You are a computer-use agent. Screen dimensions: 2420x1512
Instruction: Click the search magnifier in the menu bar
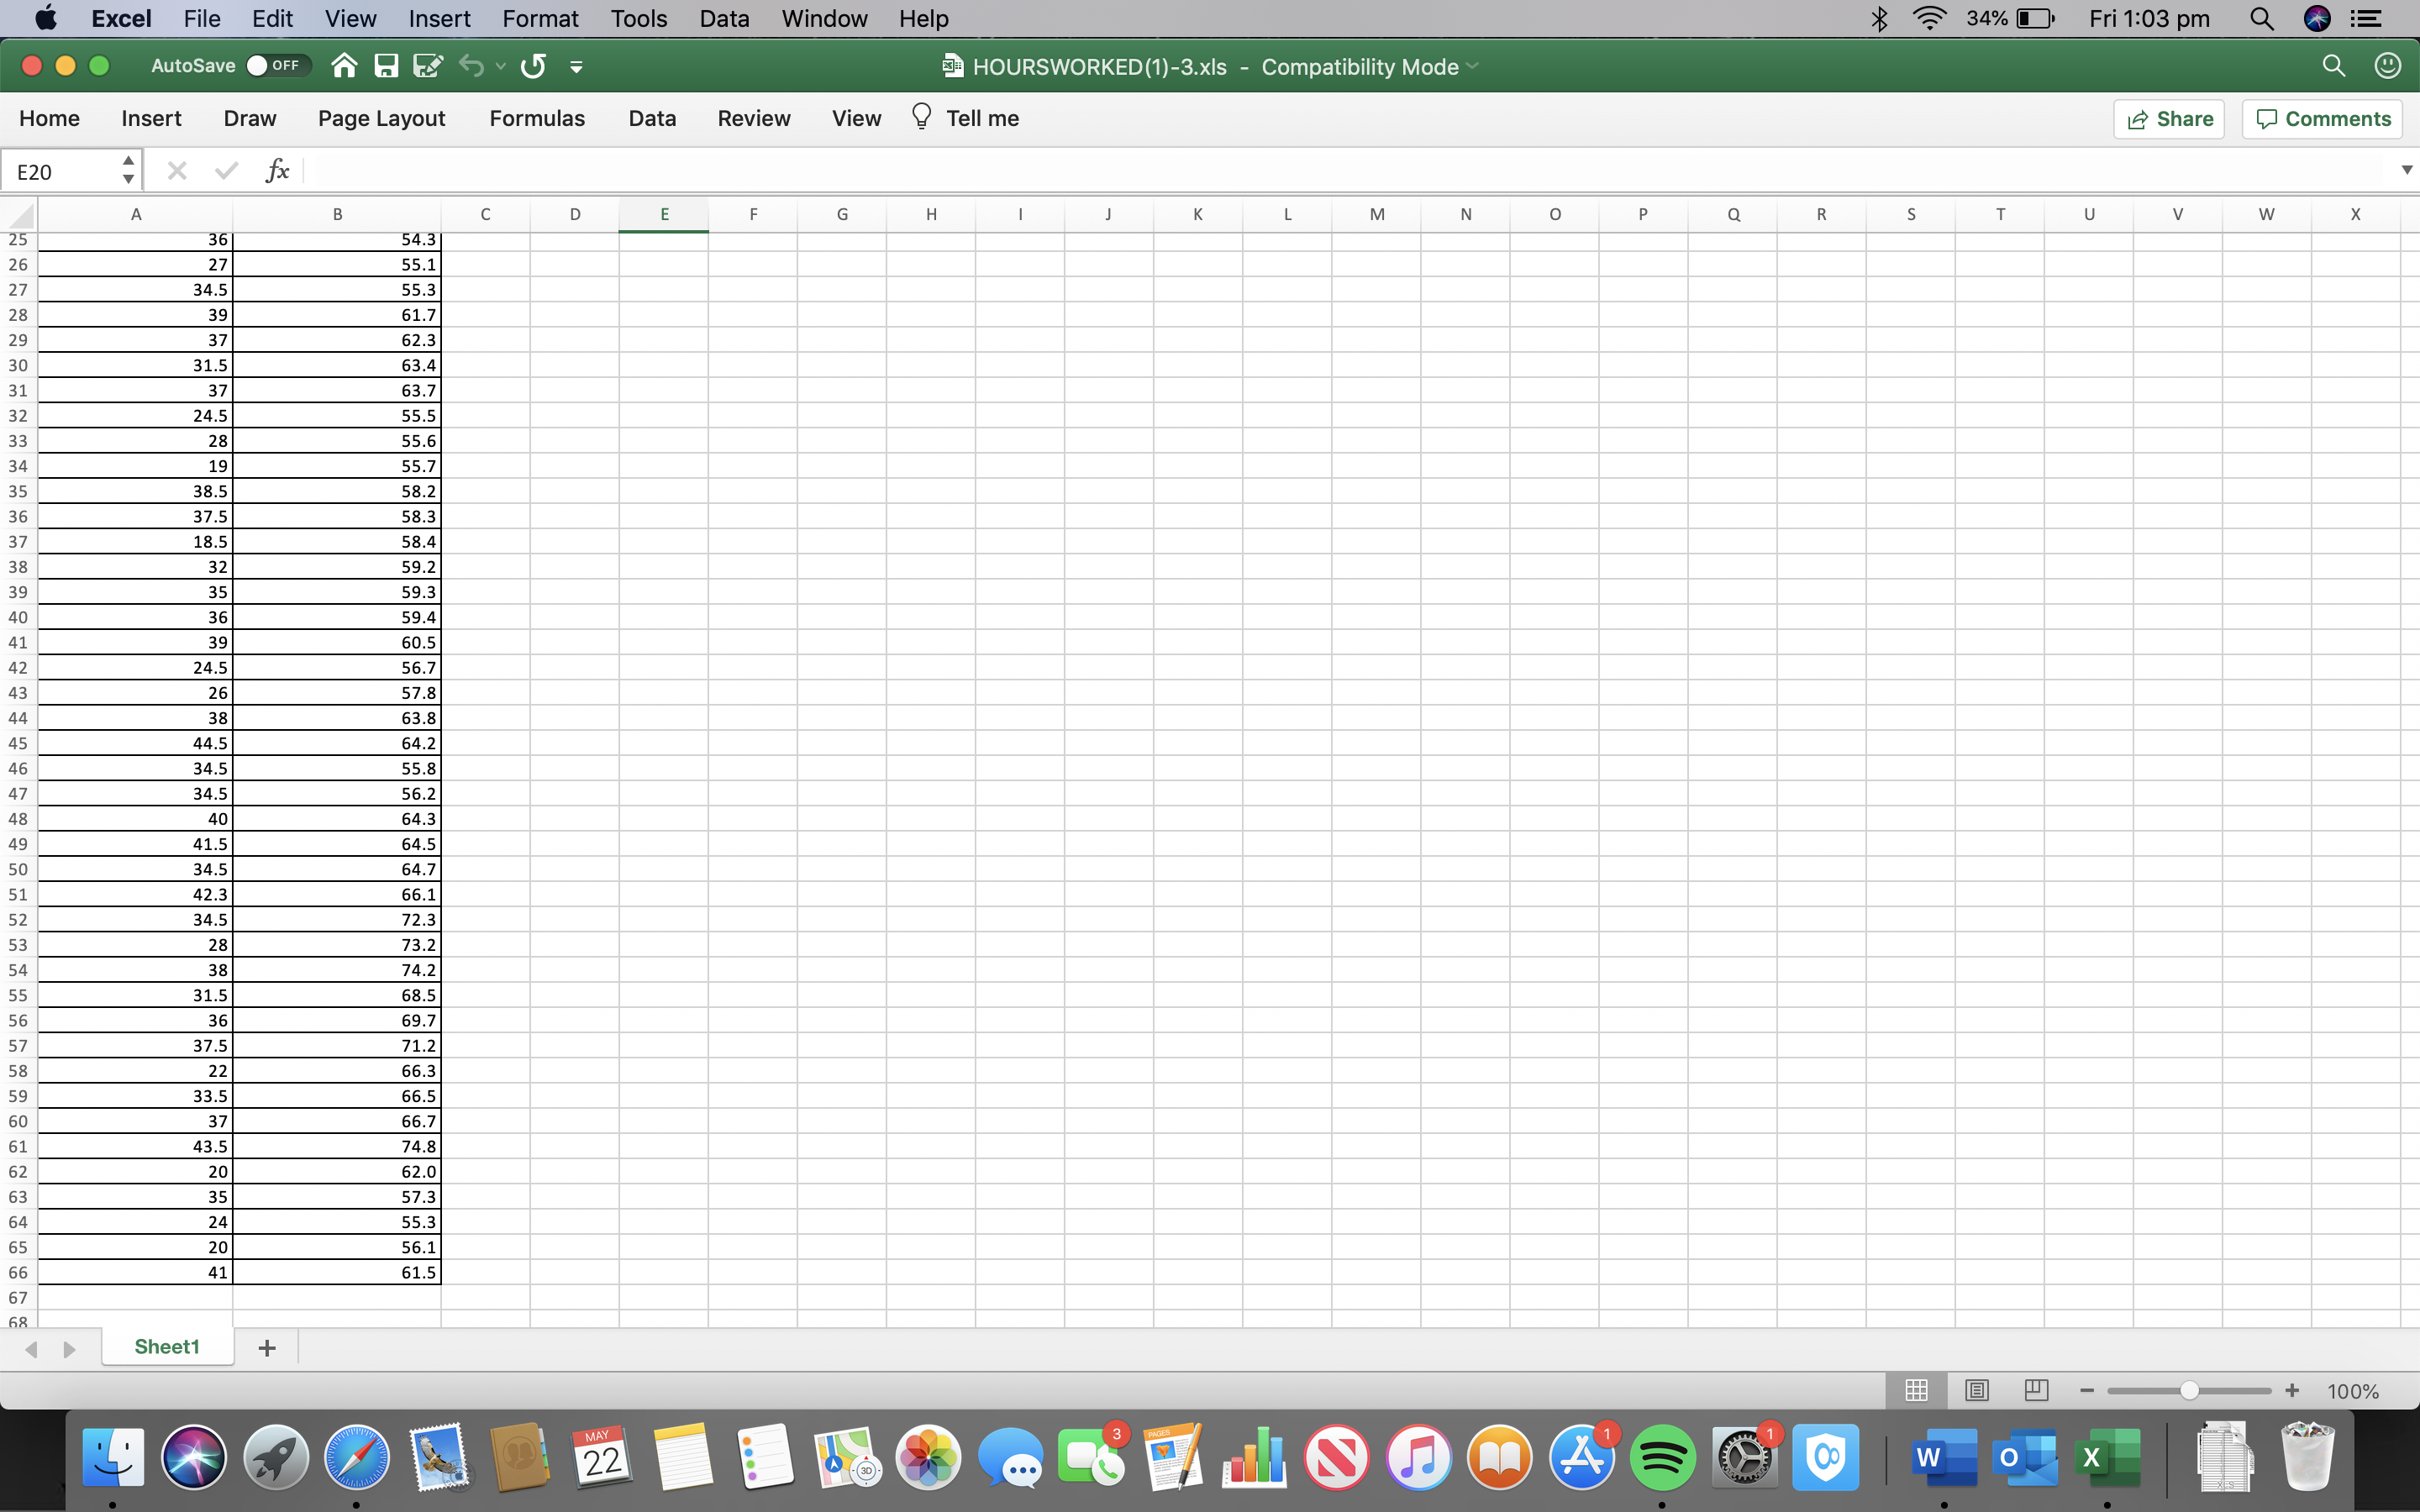[x=2261, y=18]
